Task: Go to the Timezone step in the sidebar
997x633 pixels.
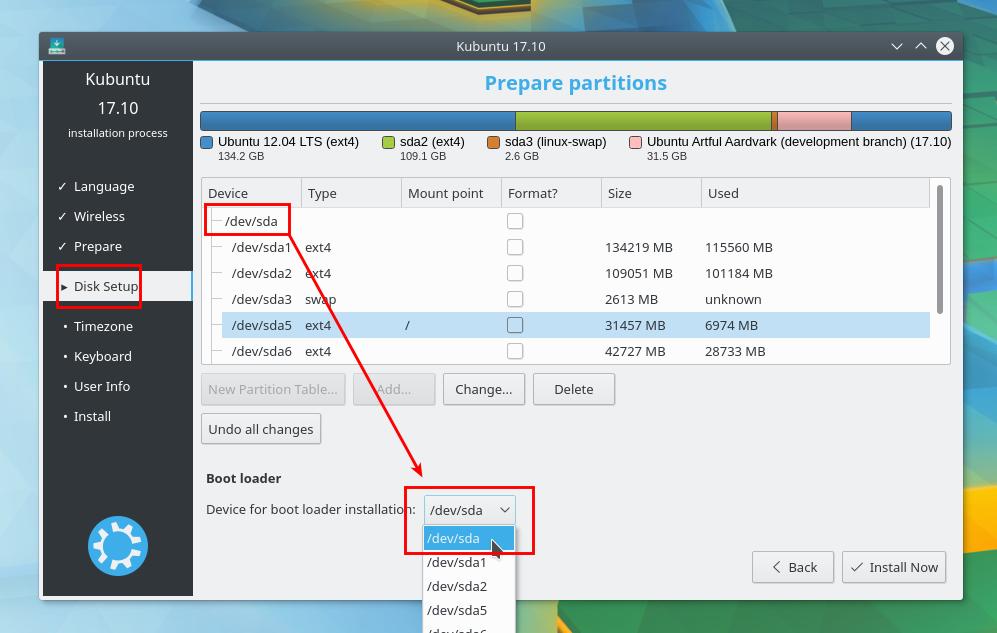Action: tap(103, 326)
